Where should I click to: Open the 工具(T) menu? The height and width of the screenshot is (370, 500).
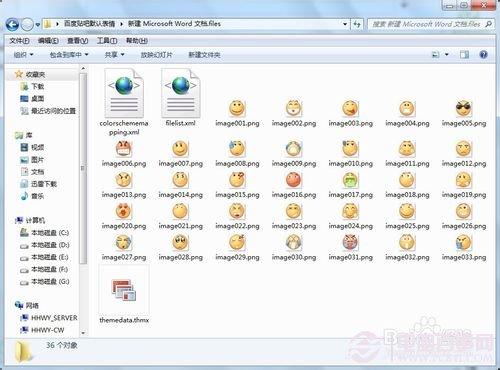107,41
